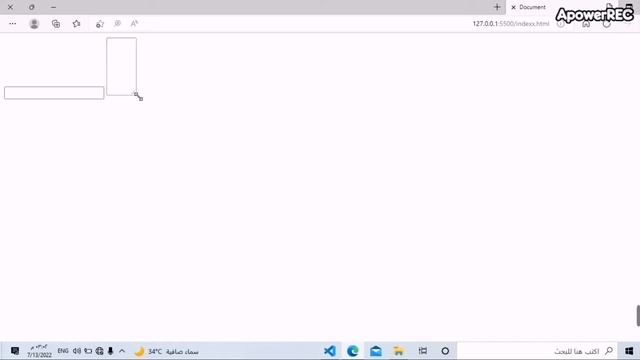Open File Explorer from taskbar
The height and width of the screenshot is (360, 640).
tap(399, 351)
